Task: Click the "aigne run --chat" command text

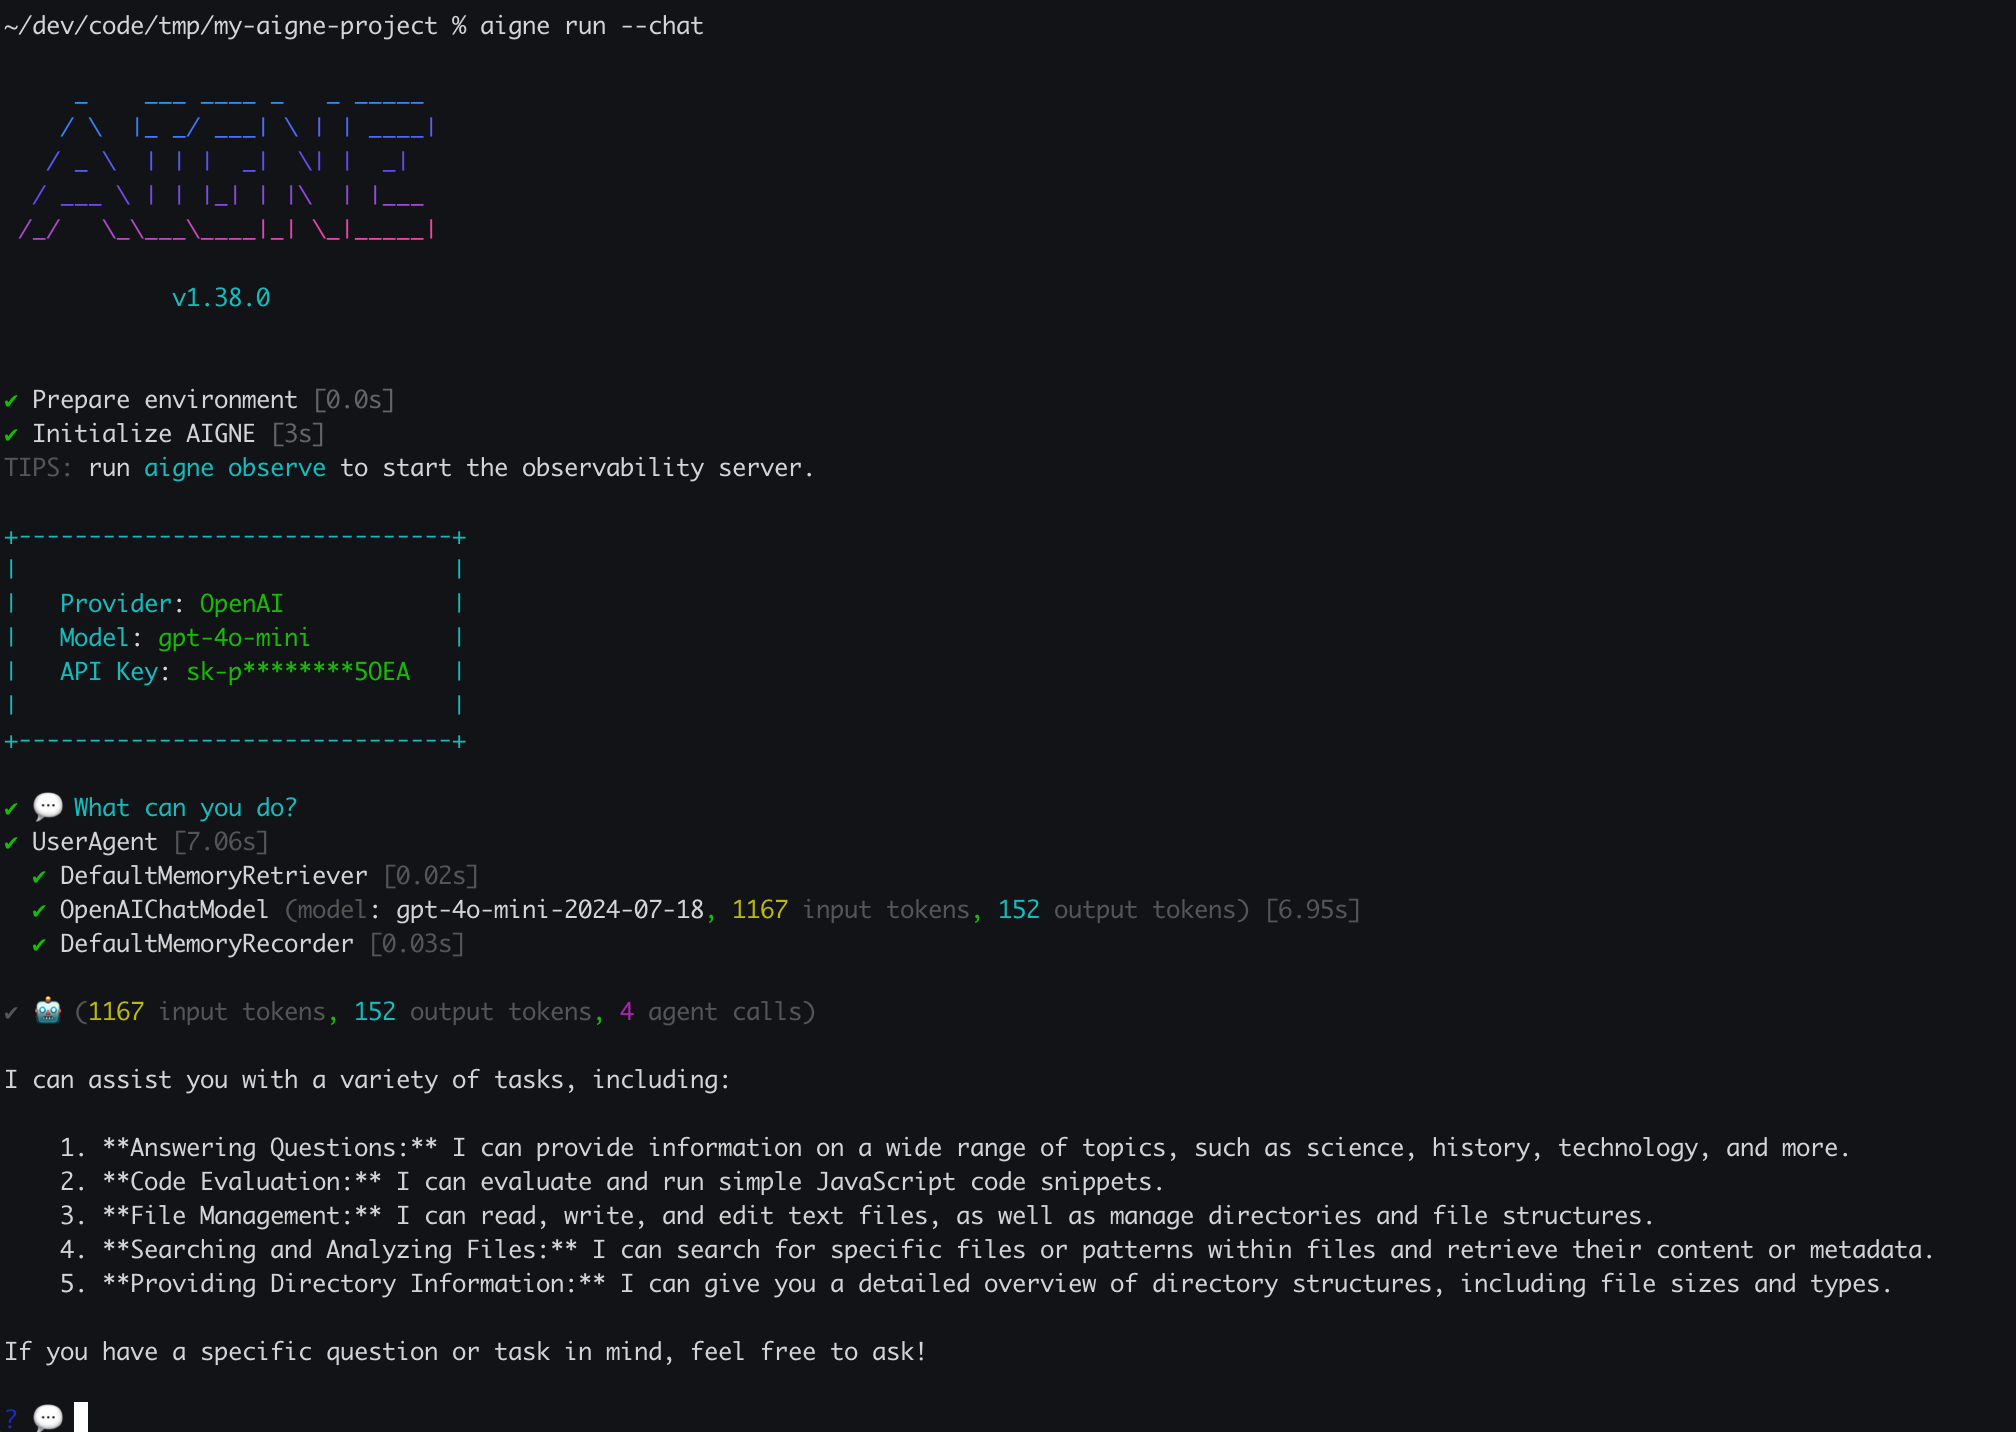Action: tap(591, 26)
